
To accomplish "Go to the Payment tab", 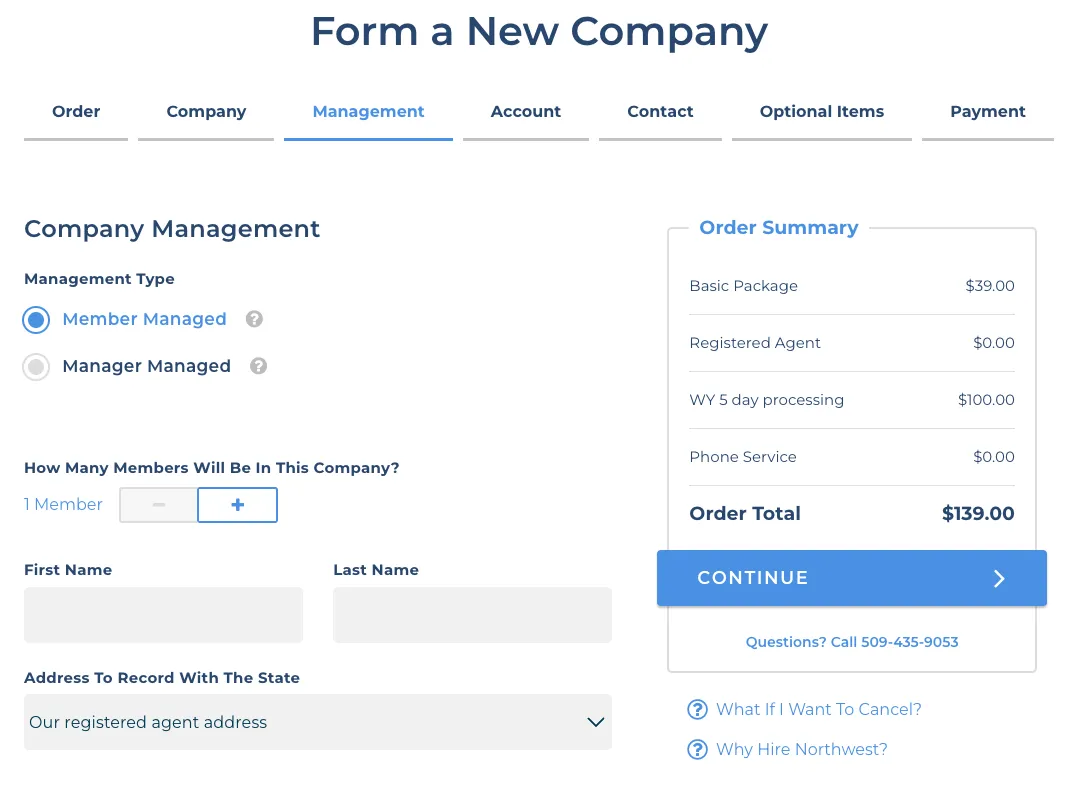I will [x=987, y=111].
